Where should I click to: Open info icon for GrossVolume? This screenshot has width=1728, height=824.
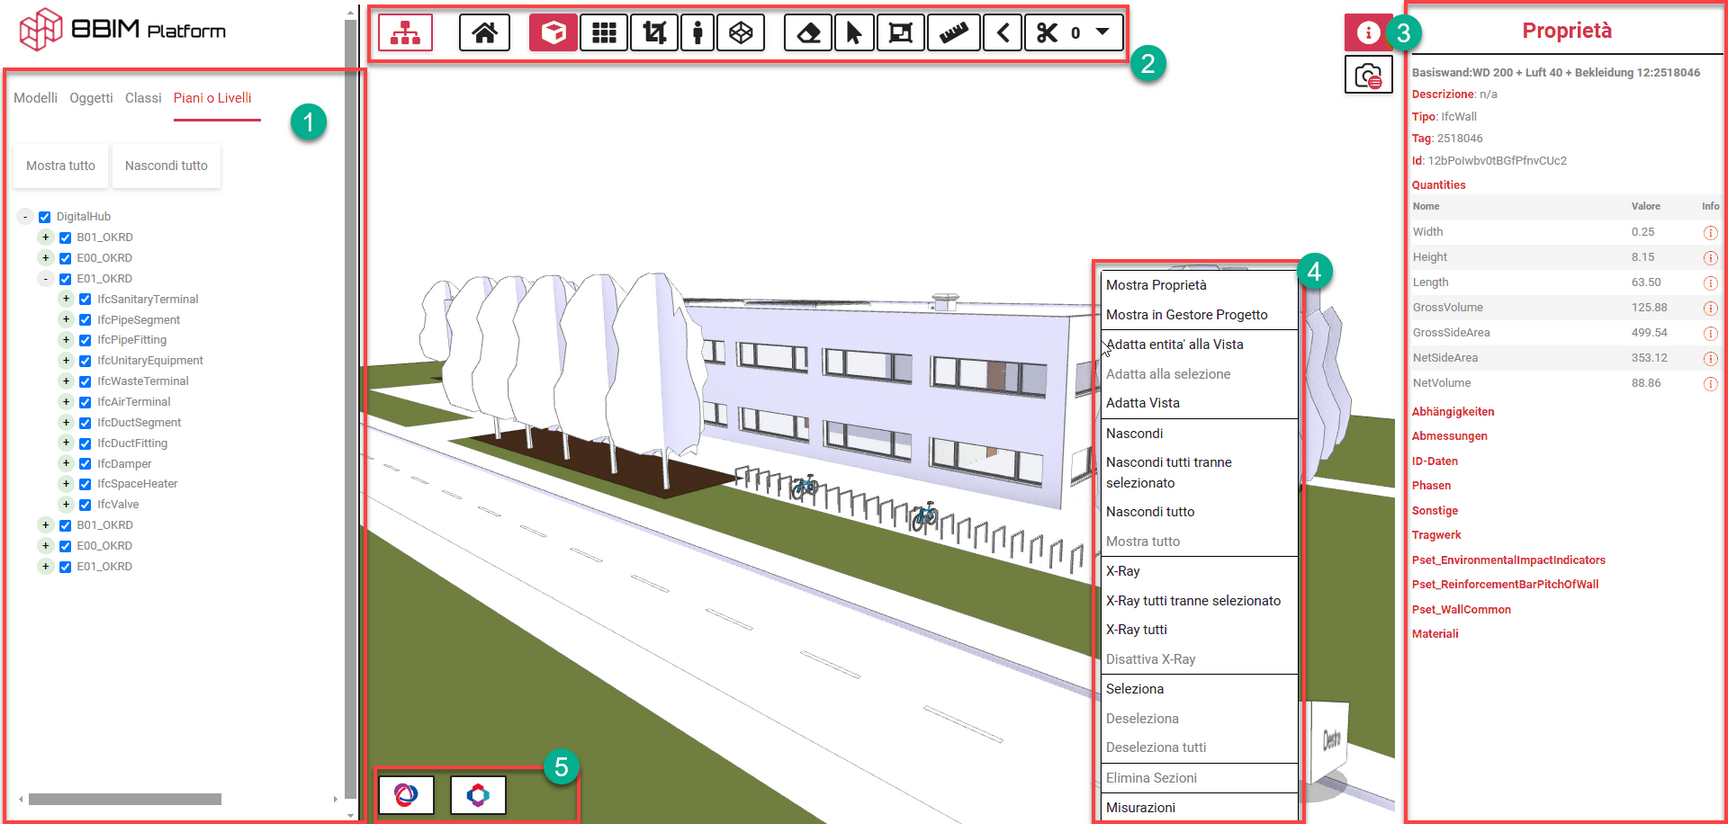coord(1710,308)
